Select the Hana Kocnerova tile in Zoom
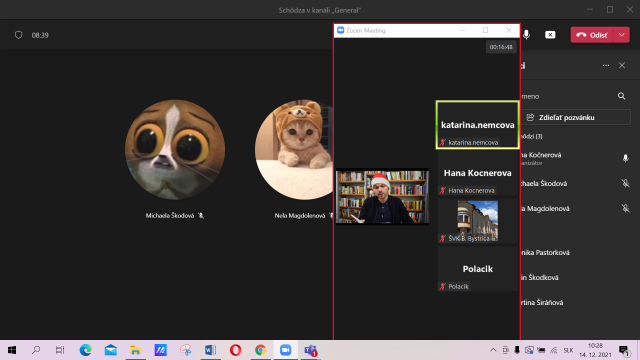Image resolution: width=640 pixels, height=360 pixels. (478, 173)
